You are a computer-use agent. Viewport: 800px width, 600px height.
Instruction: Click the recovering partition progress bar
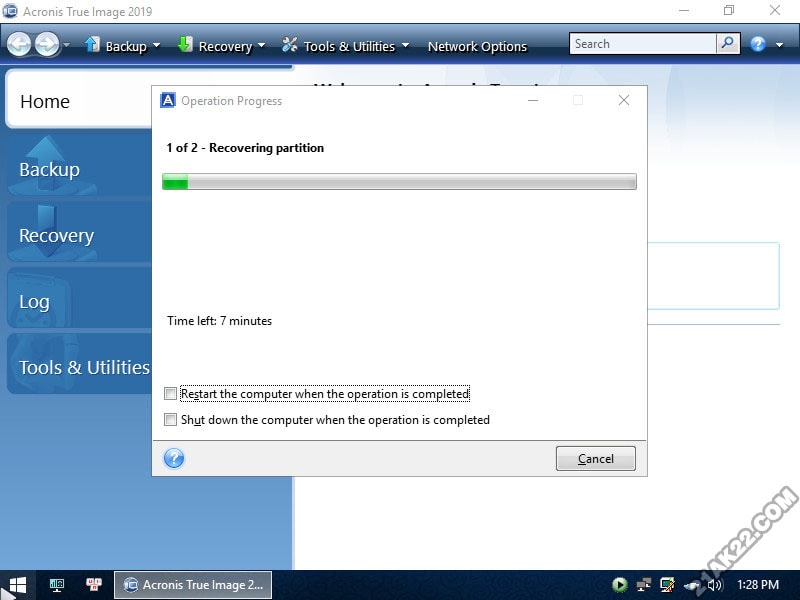point(399,182)
